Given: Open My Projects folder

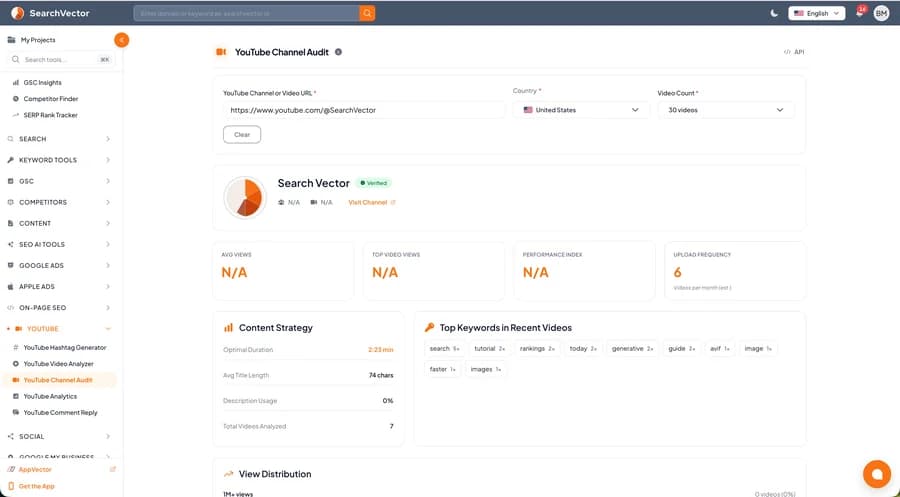Looking at the screenshot, I should point(32,40).
